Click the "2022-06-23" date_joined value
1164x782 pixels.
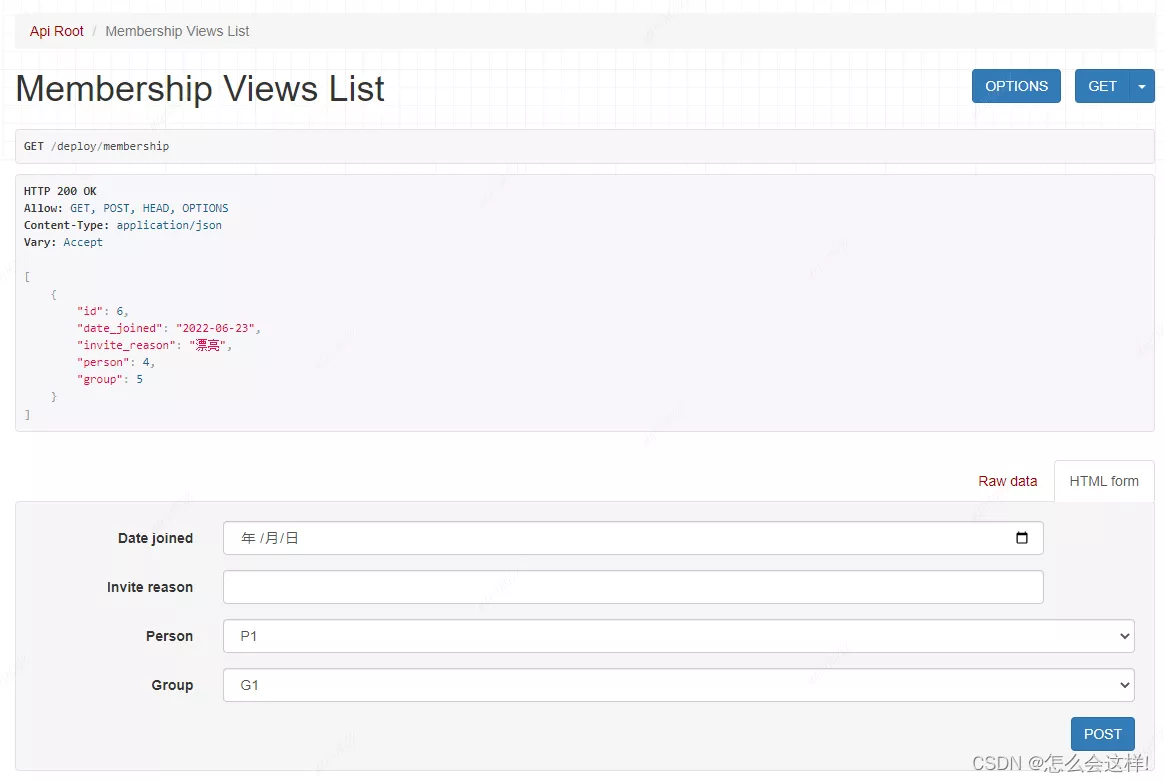215,328
